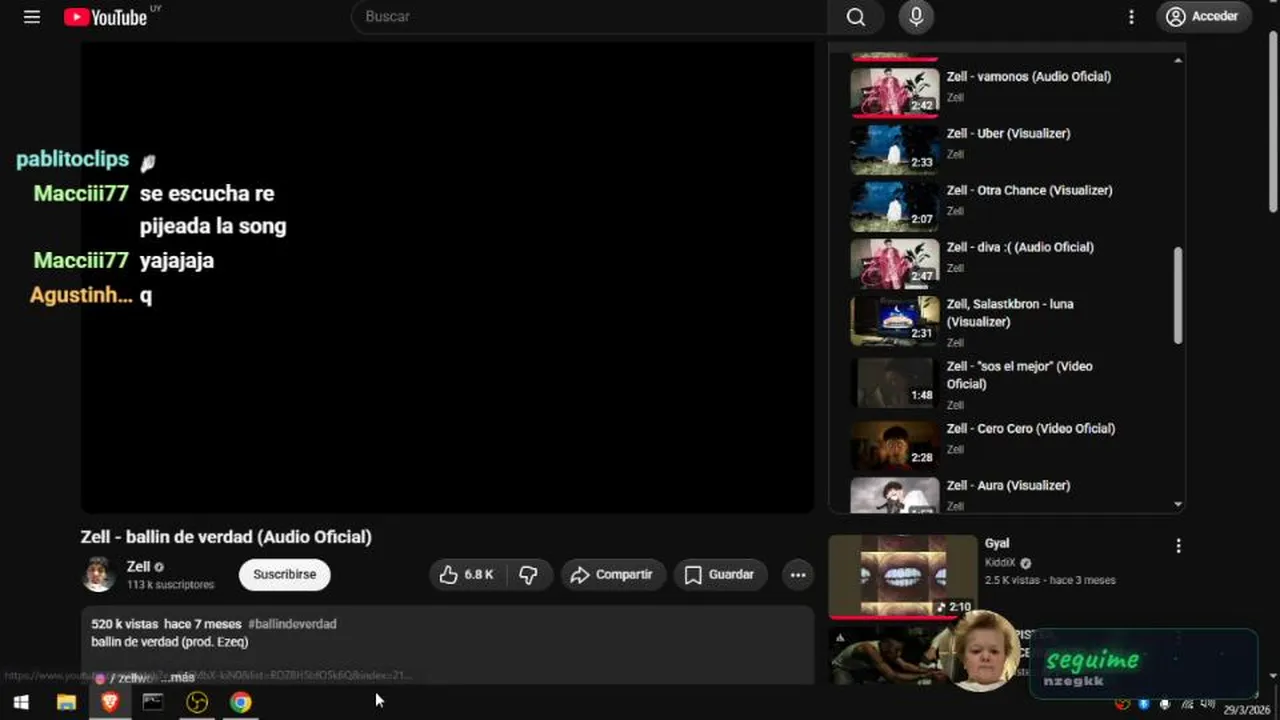Click video title ballin de verdad

pyautogui.click(x=226, y=537)
